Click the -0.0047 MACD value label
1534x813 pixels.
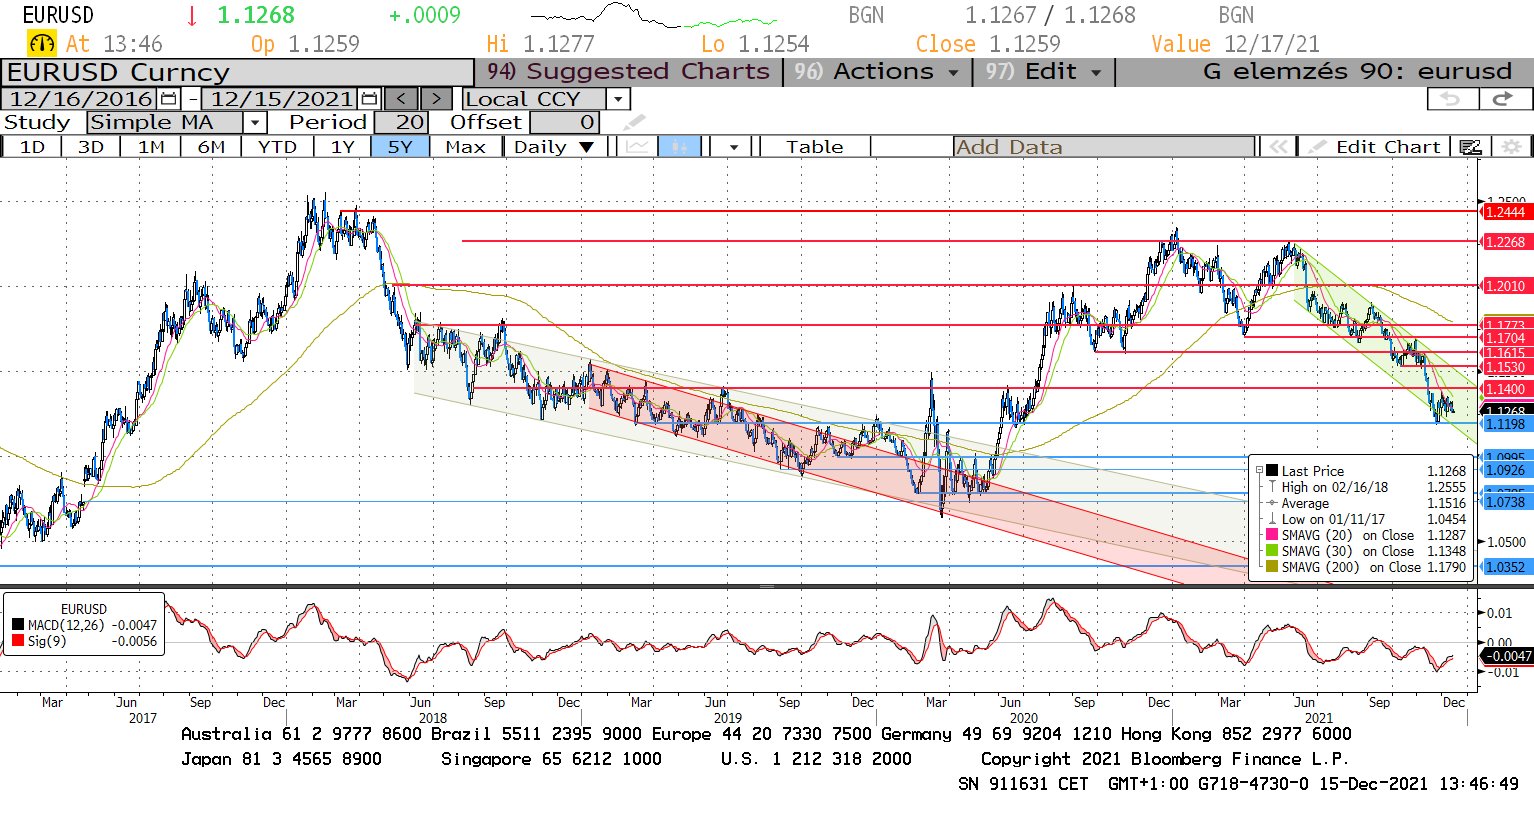click(x=1507, y=656)
